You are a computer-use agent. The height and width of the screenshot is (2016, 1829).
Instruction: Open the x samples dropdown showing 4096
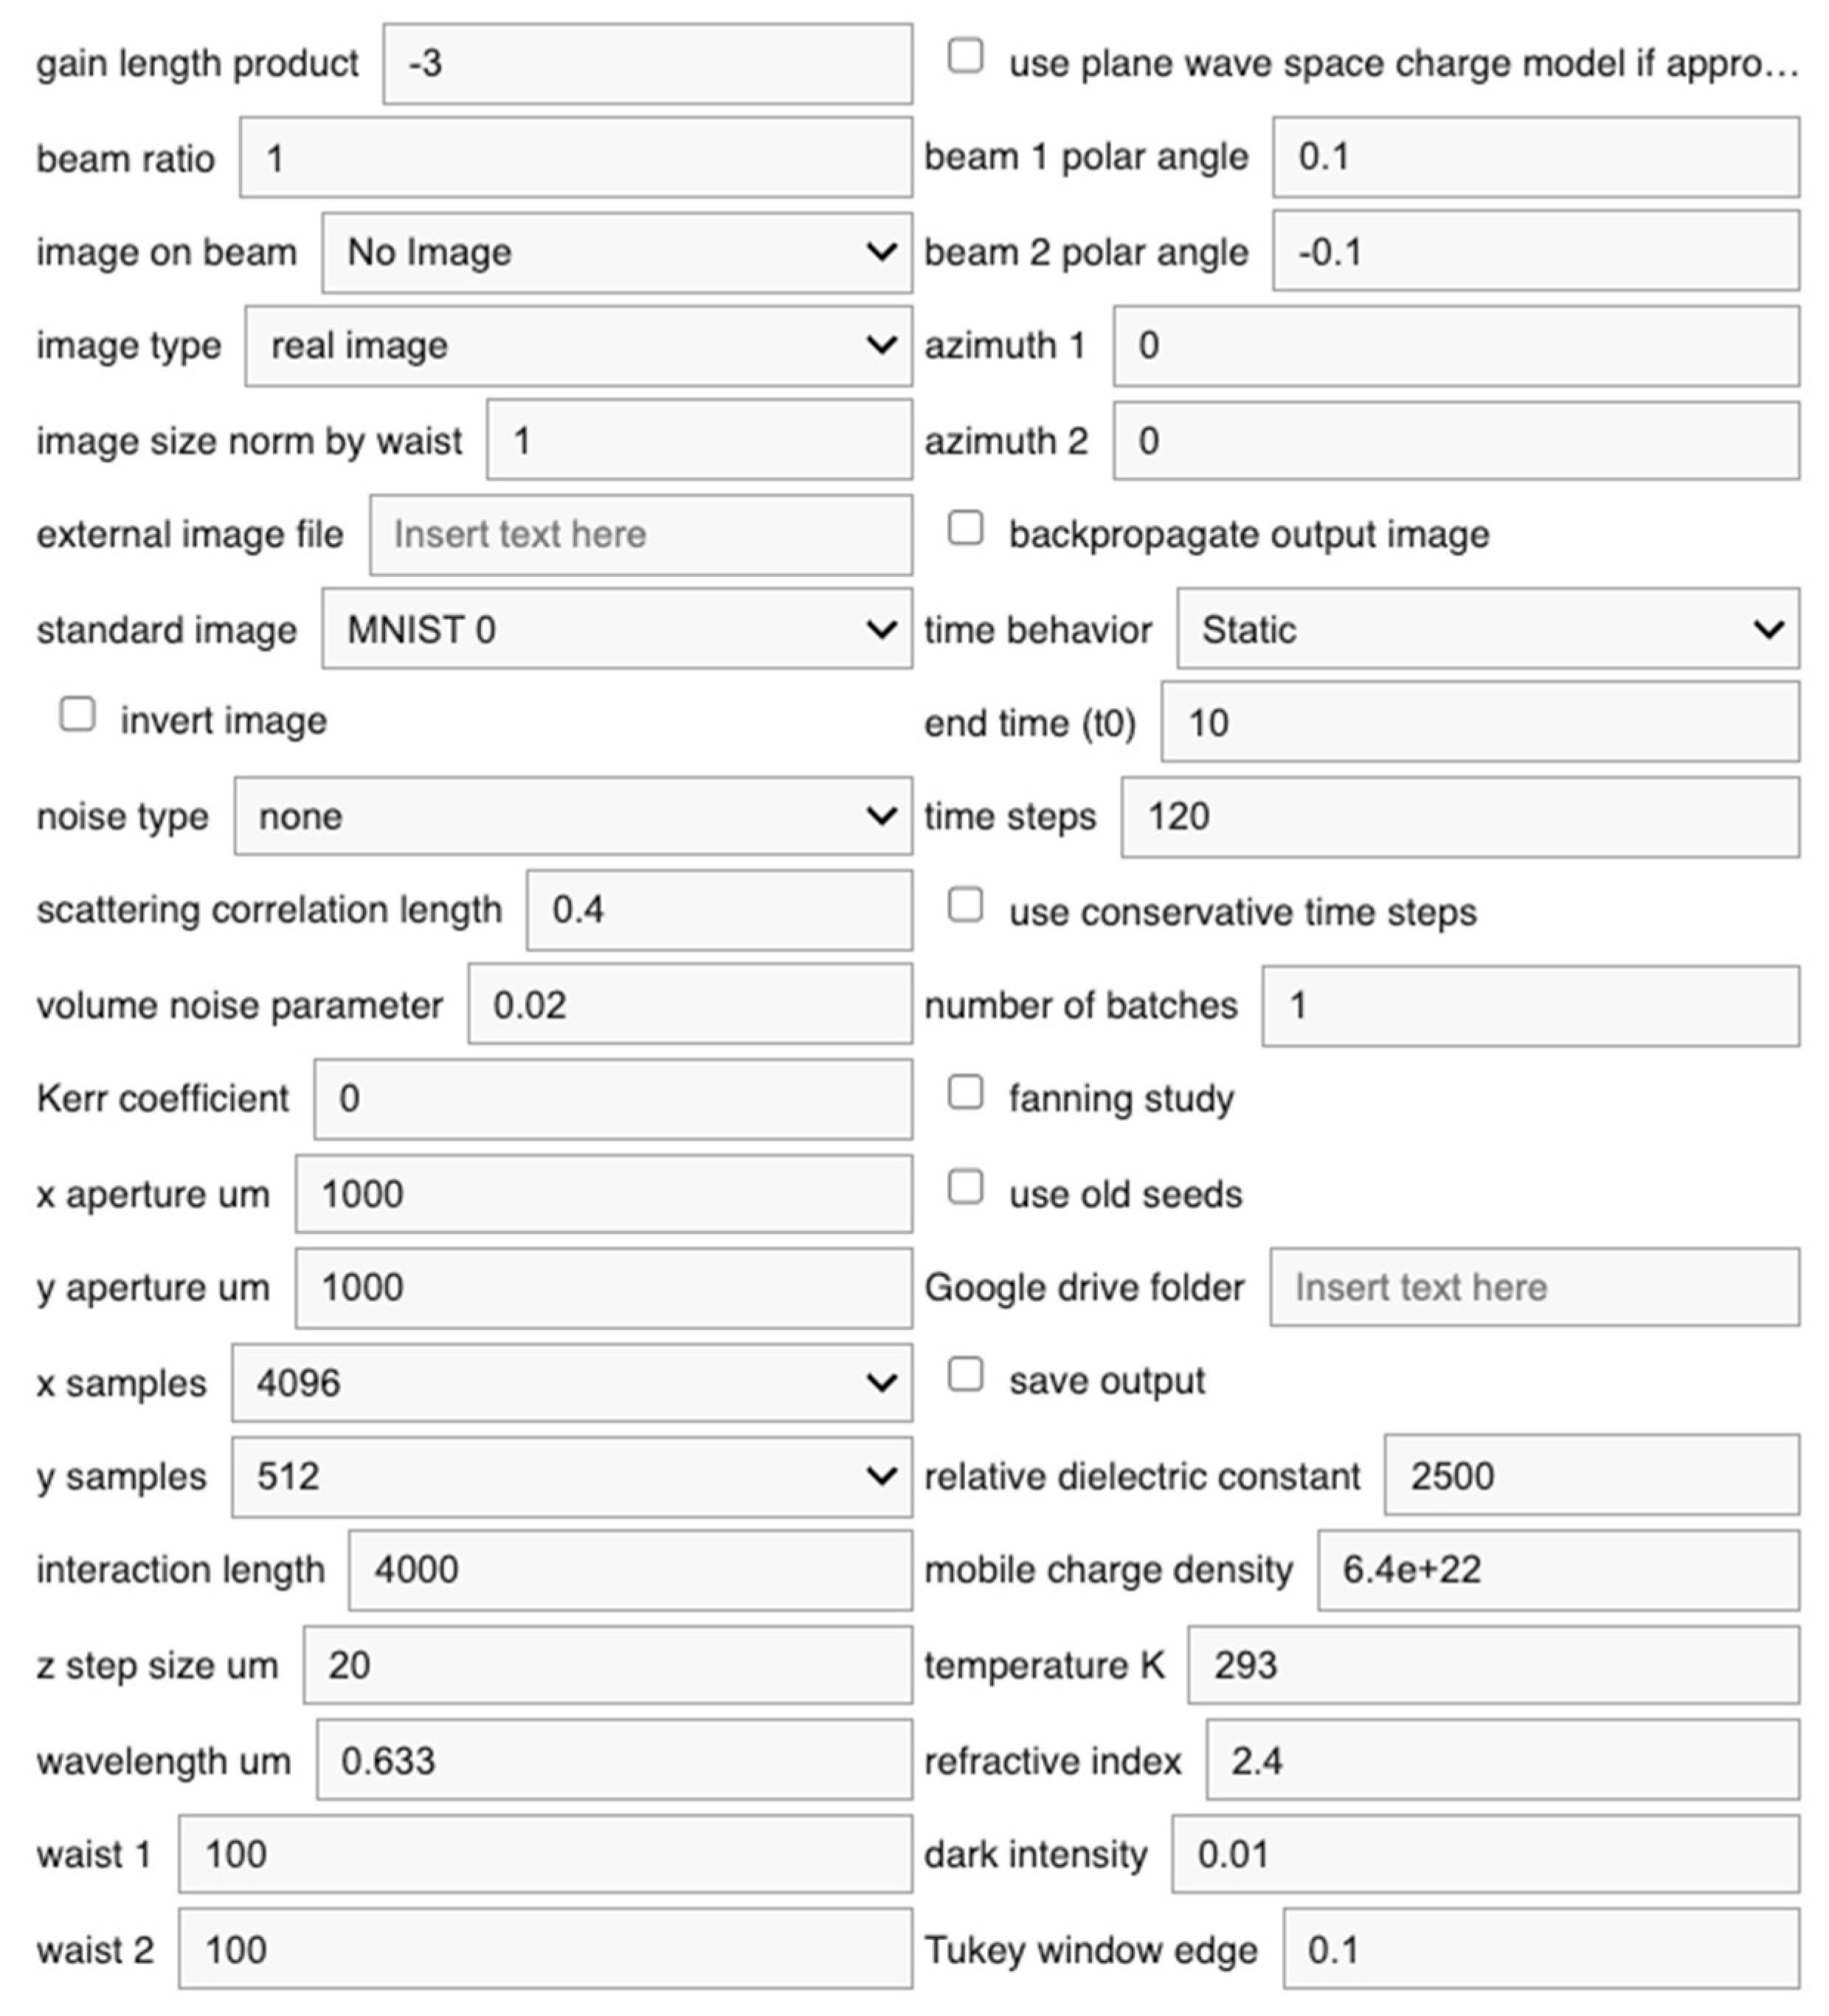coord(572,1383)
